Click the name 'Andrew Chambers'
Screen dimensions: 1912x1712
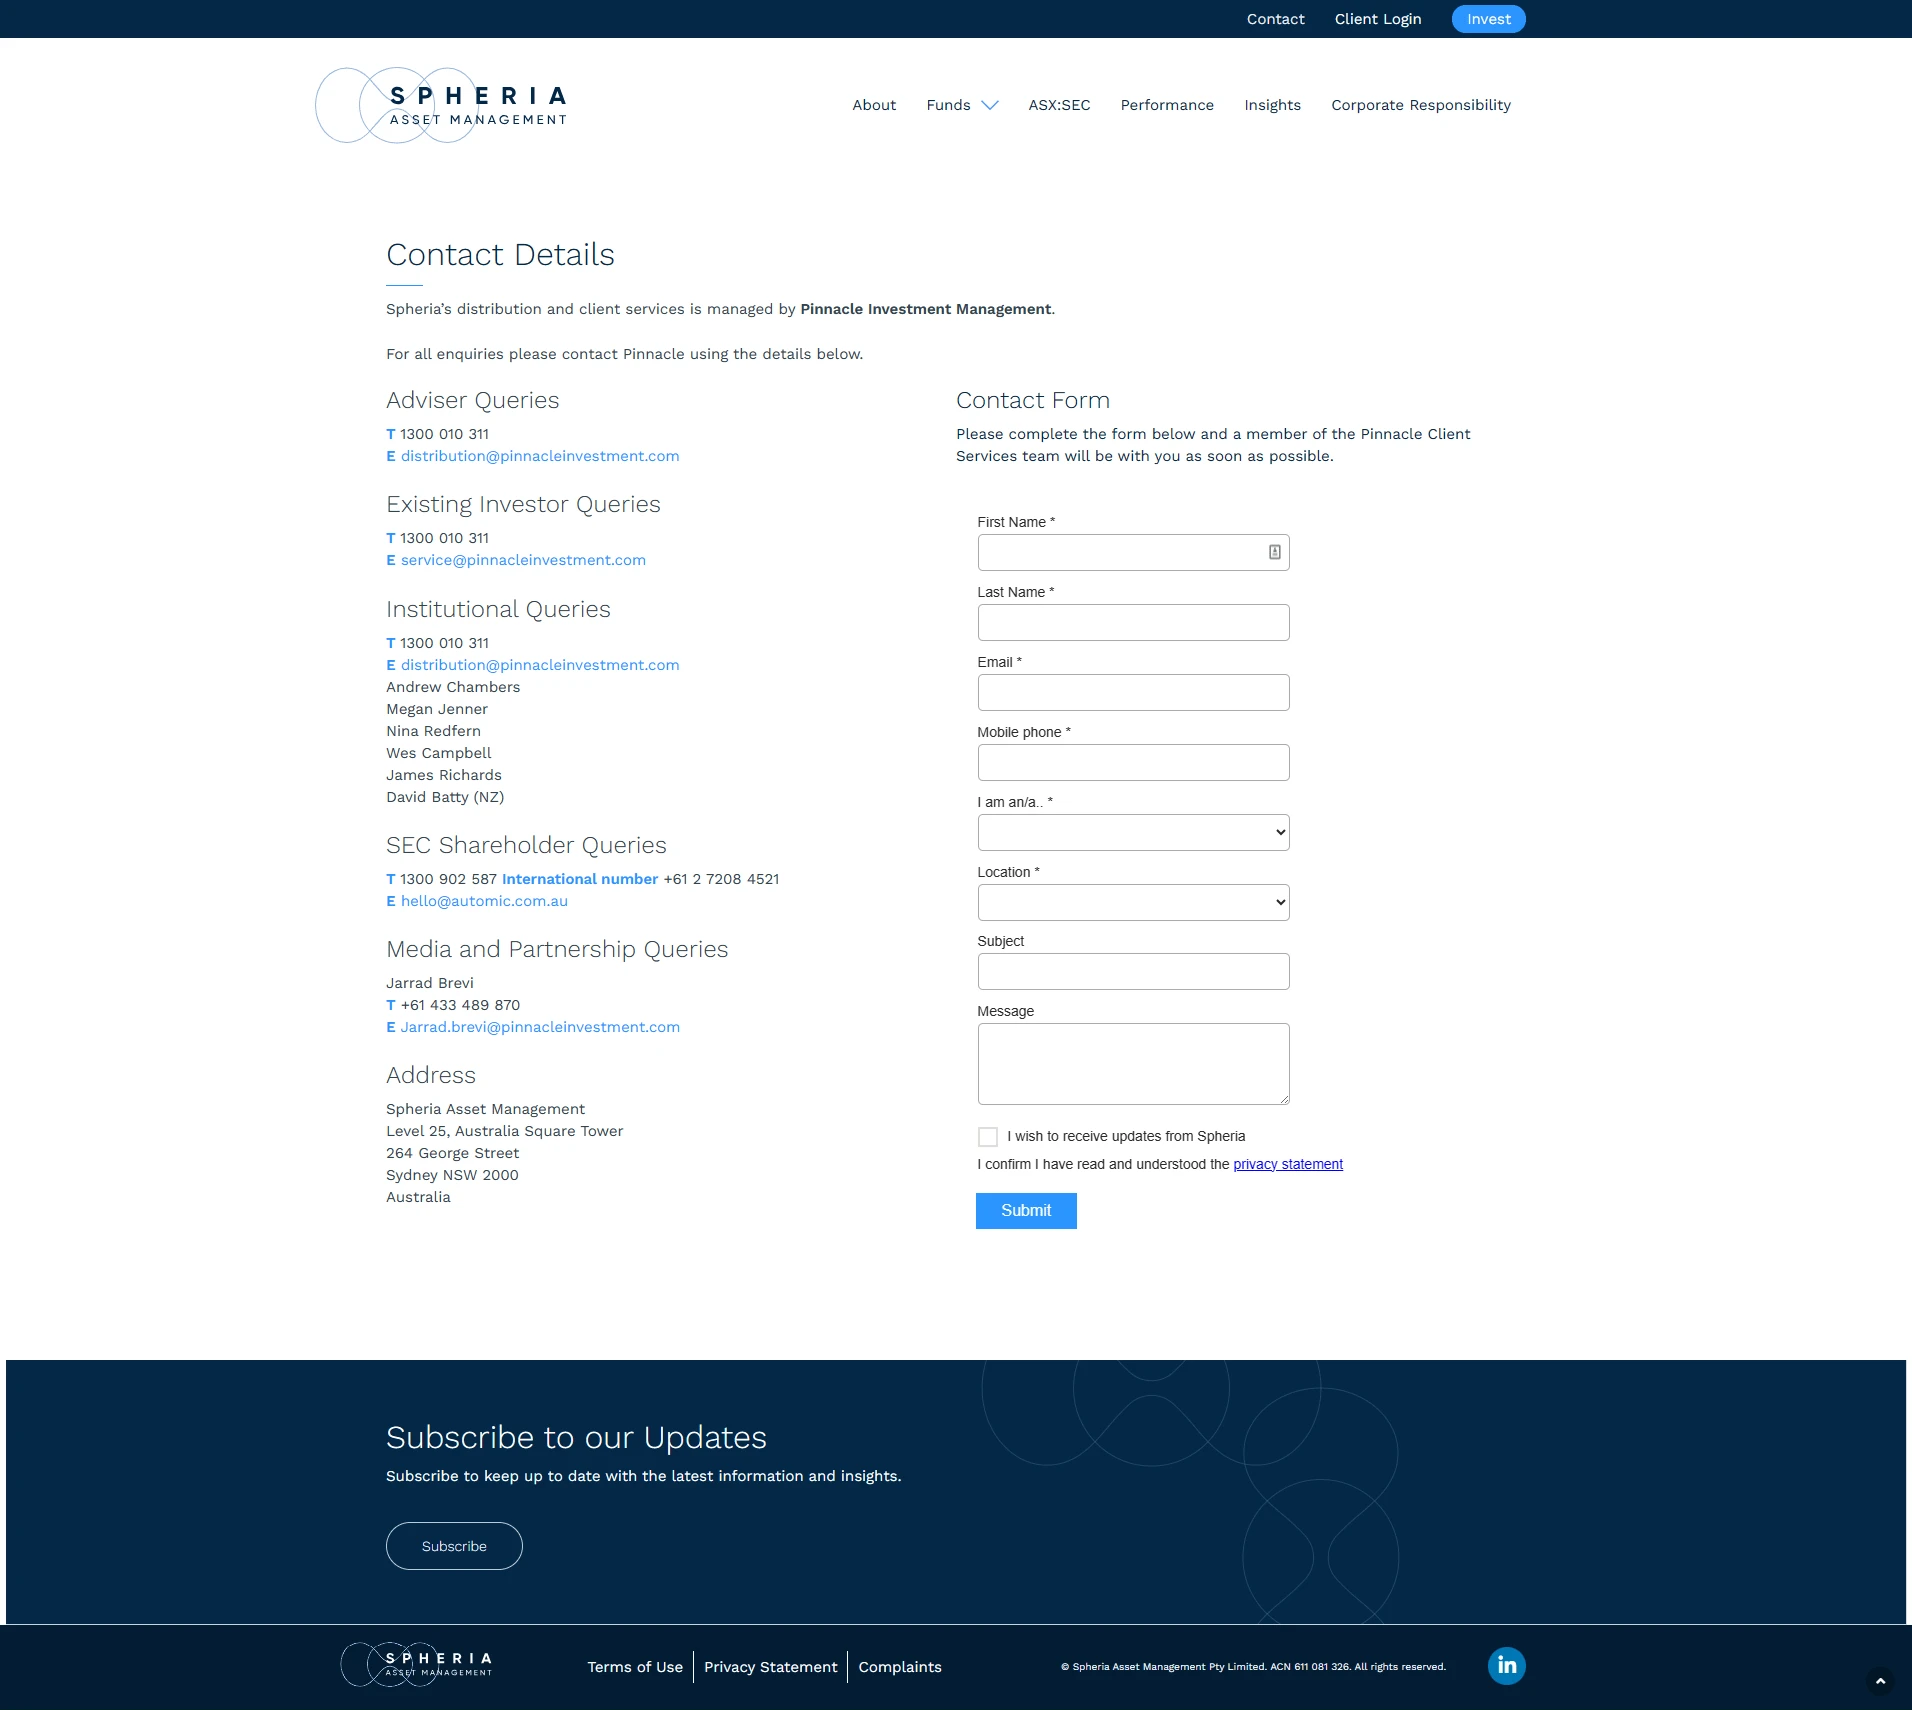(x=453, y=687)
